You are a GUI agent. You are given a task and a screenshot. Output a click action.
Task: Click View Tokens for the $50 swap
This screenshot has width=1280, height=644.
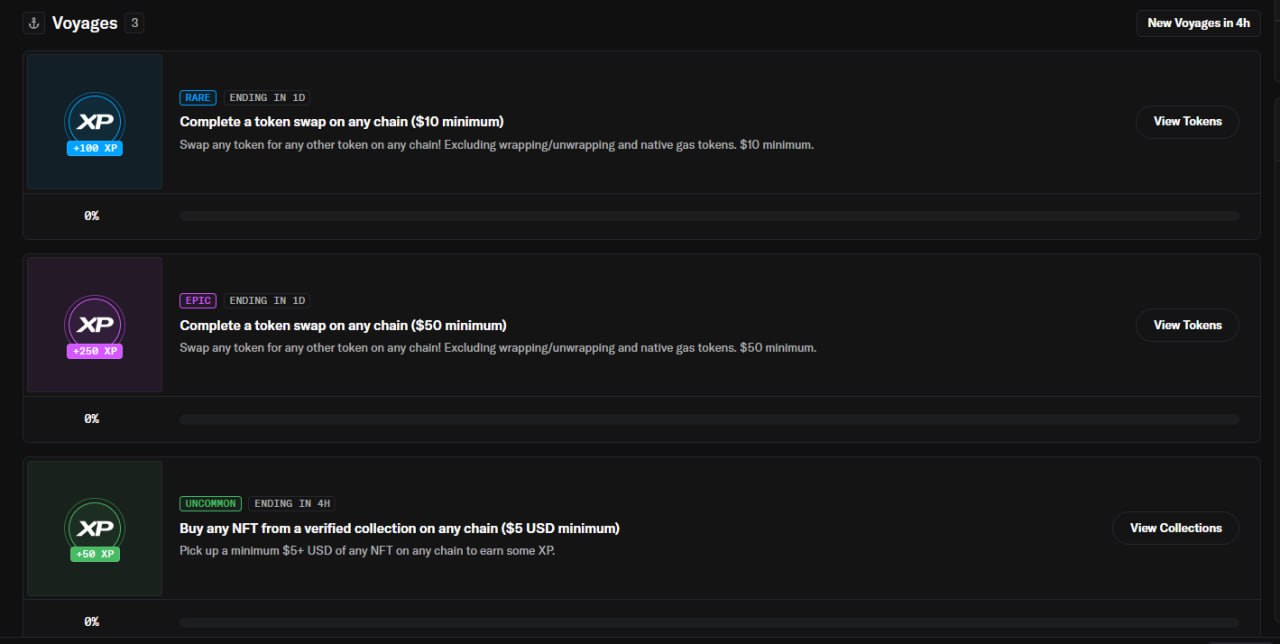pos(1187,325)
